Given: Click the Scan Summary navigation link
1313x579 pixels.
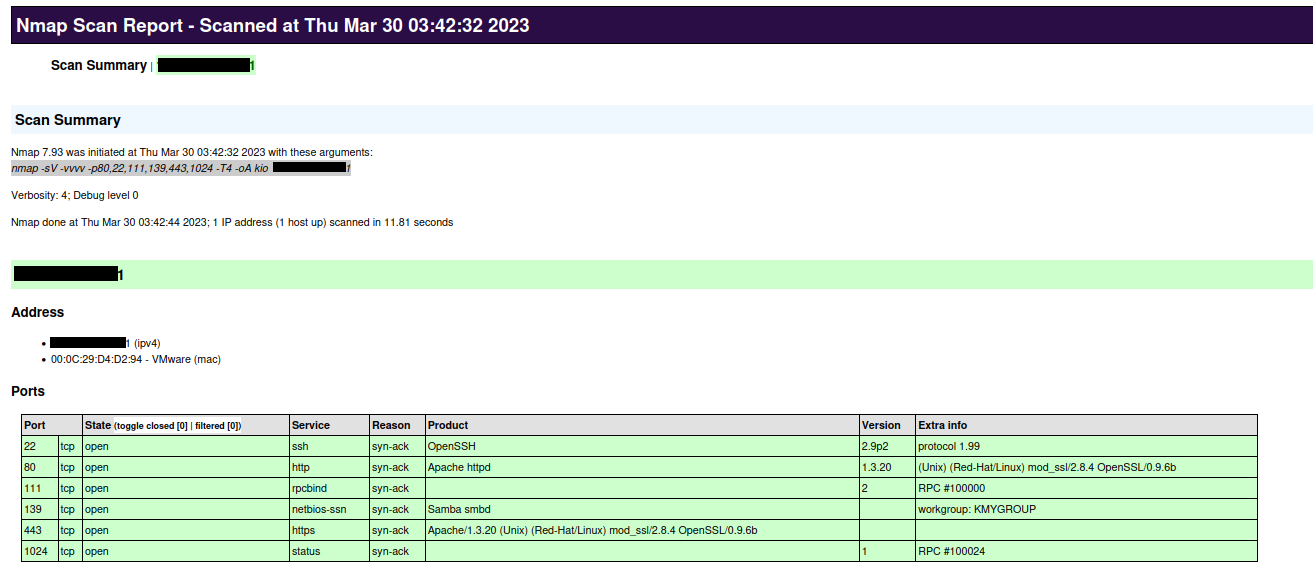Looking at the screenshot, I should click(98, 65).
